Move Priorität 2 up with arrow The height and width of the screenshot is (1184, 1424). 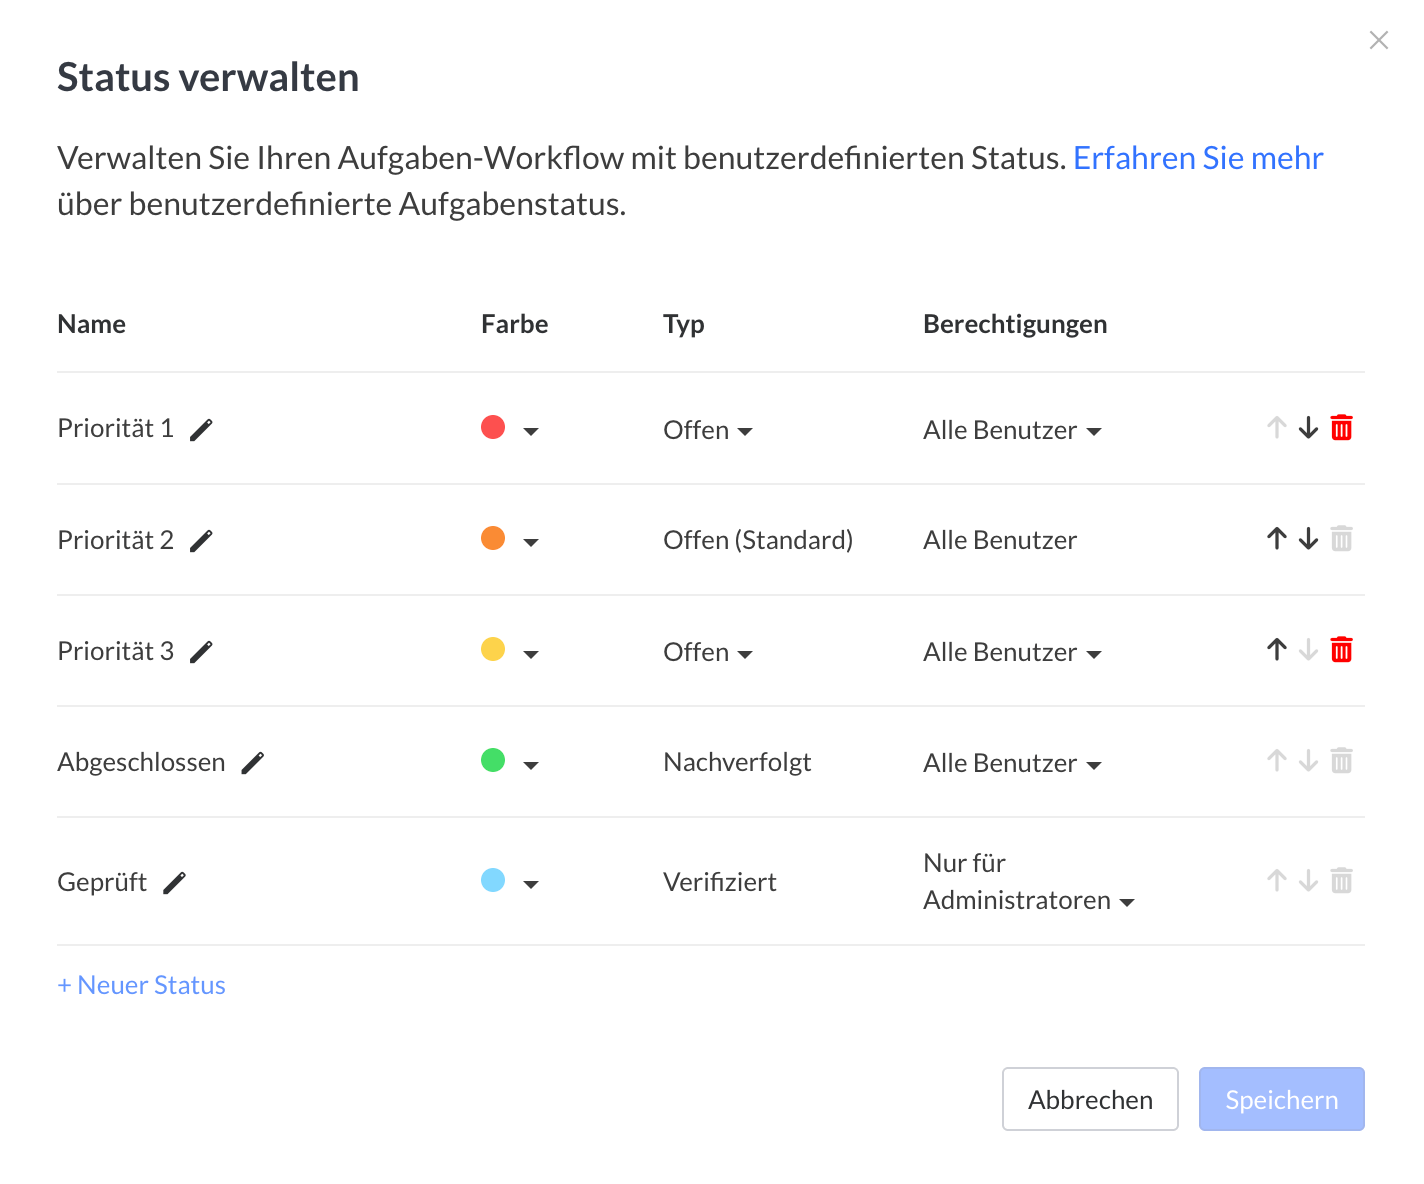(x=1276, y=539)
